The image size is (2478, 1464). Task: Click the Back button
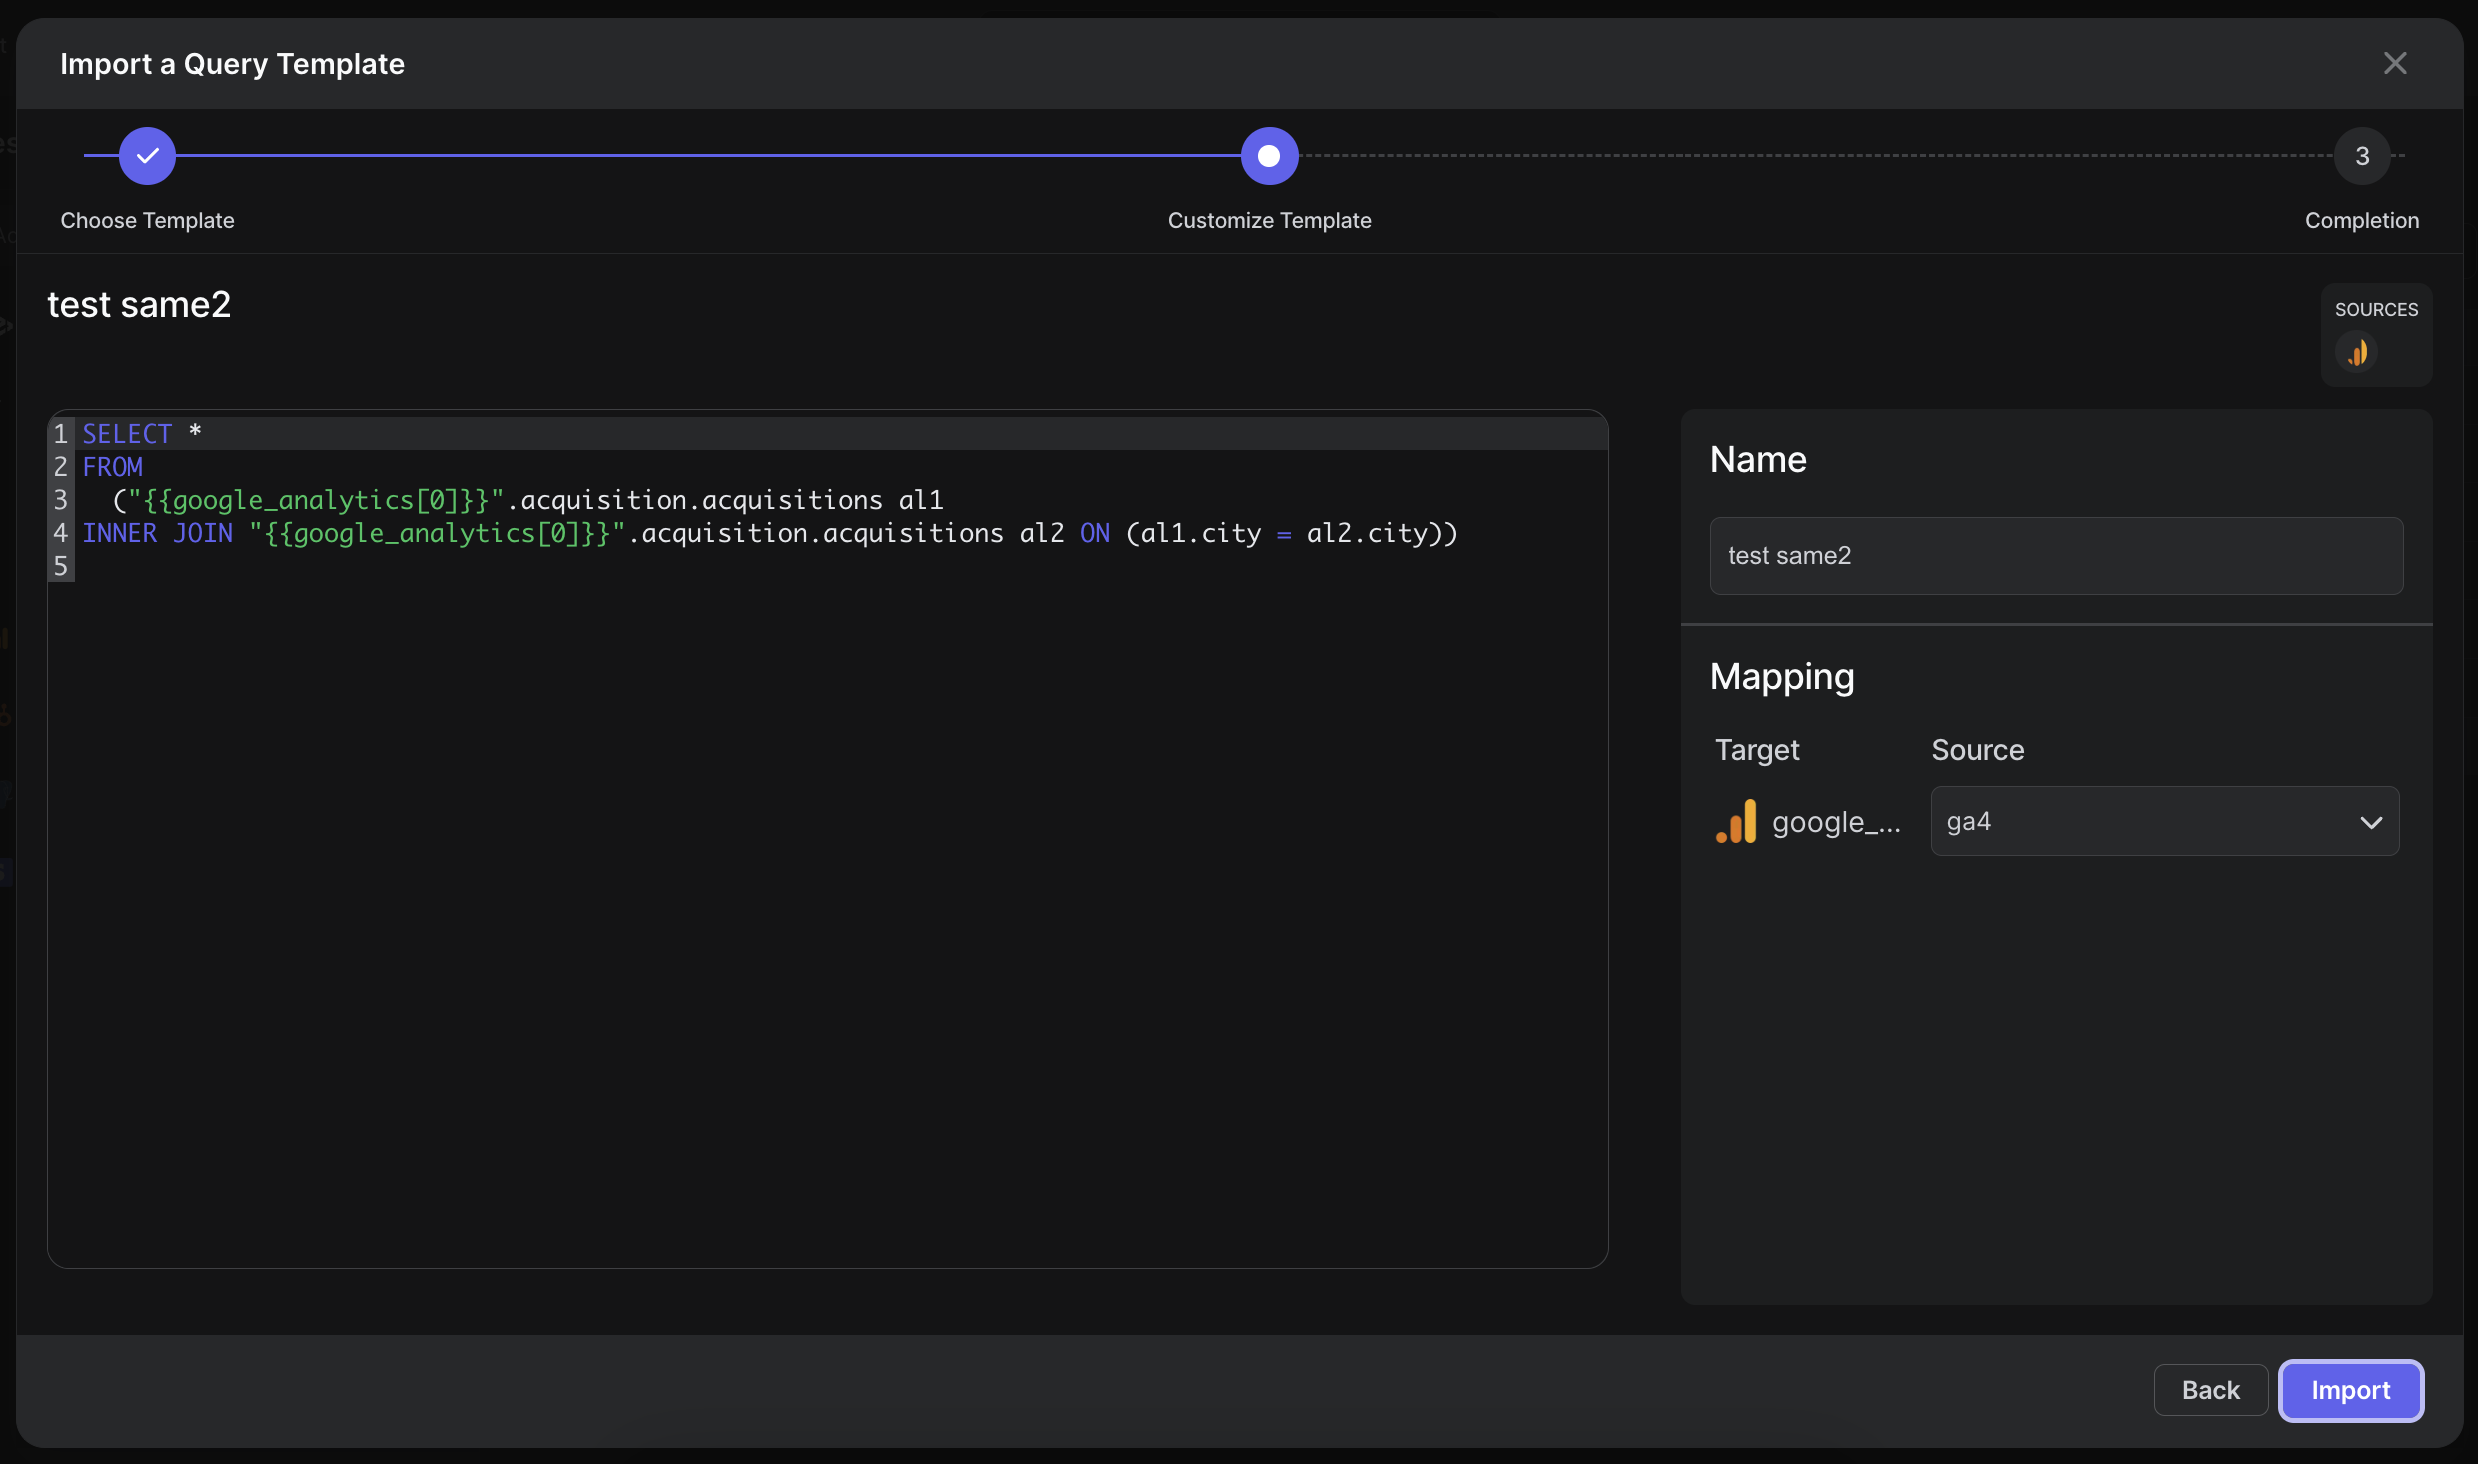click(2210, 1390)
